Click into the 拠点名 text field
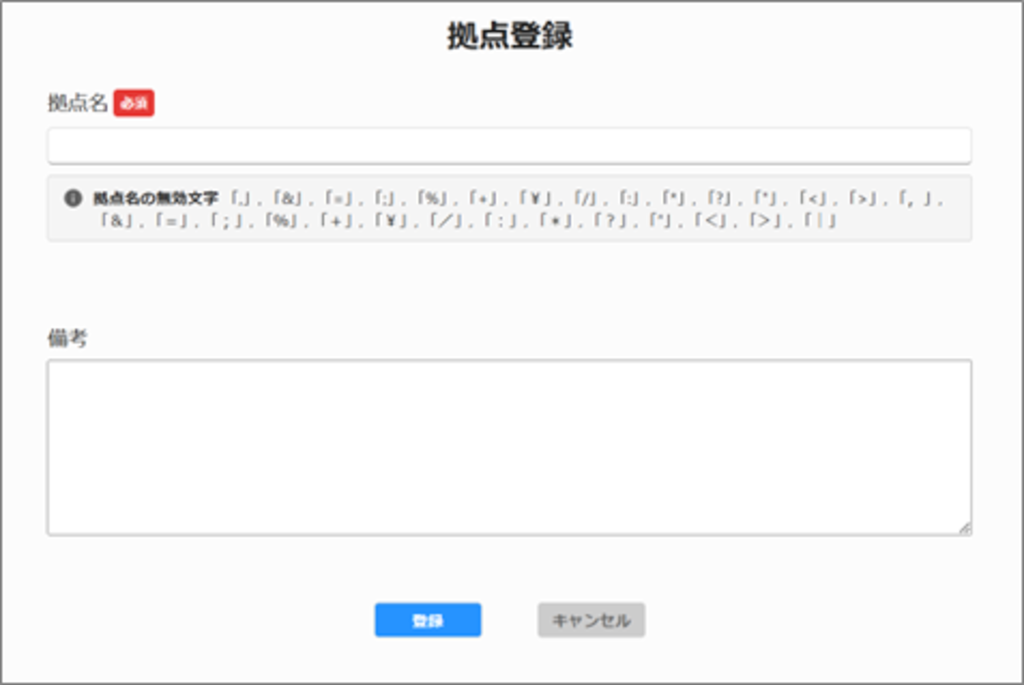The width and height of the screenshot is (1024, 685). tap(509, 146)
